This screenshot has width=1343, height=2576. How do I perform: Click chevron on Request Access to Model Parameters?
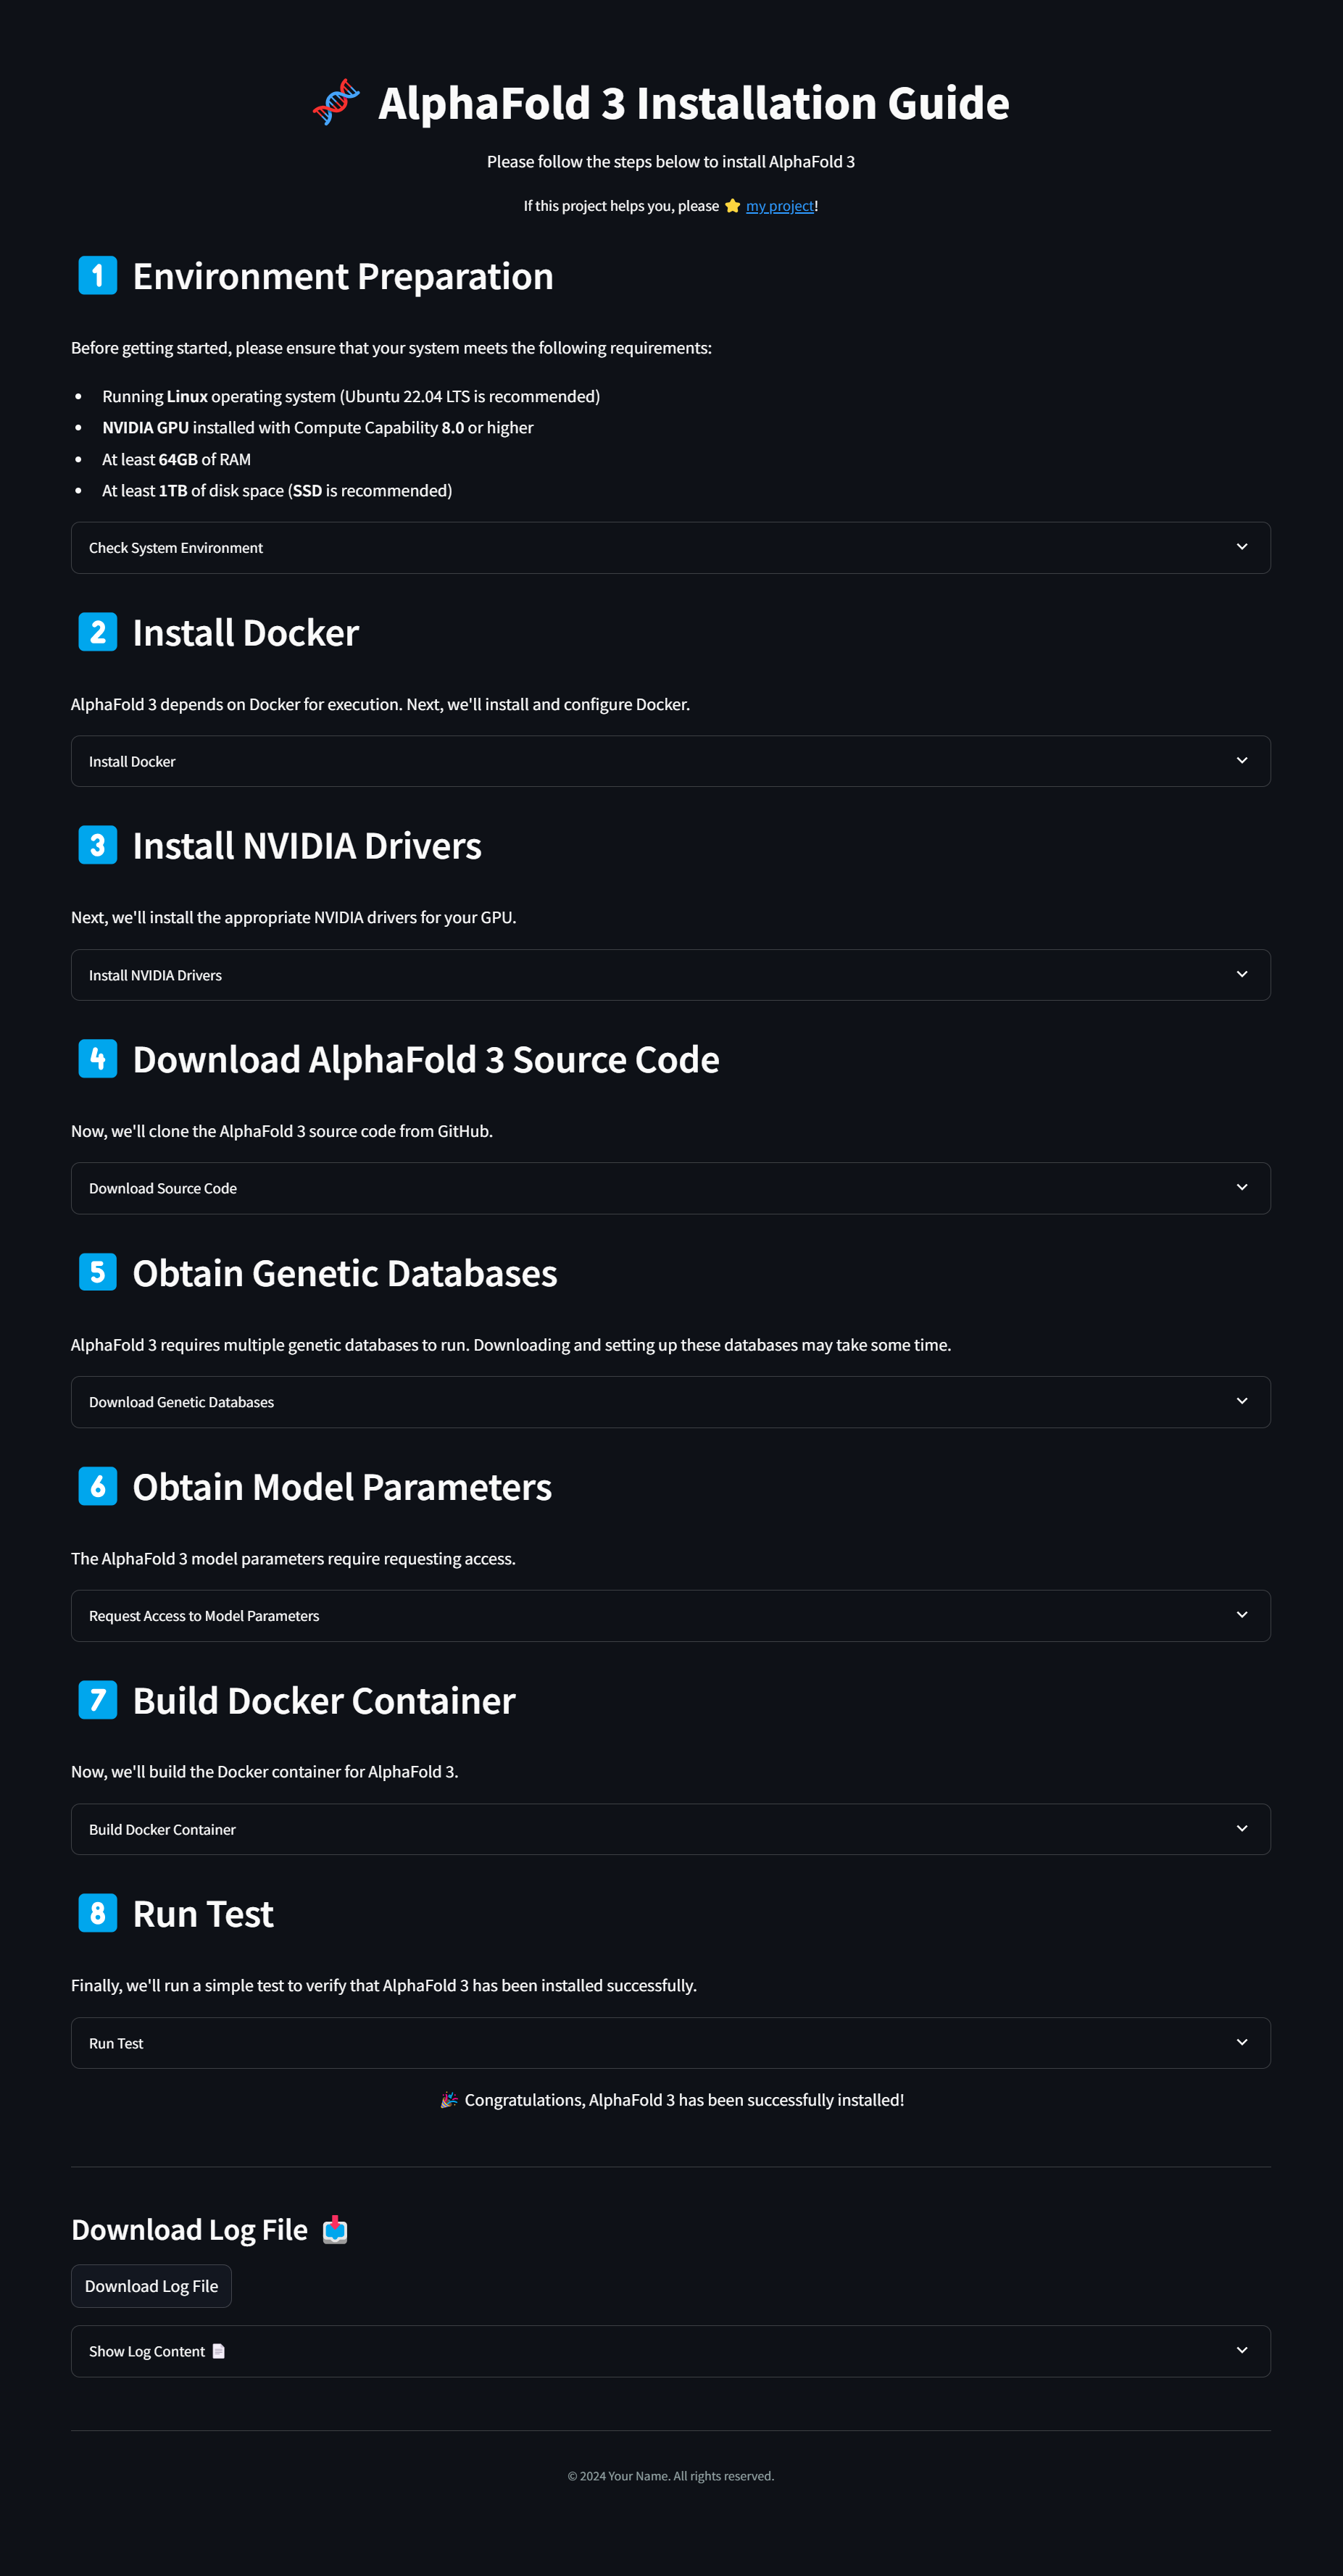(1241, 1615)
